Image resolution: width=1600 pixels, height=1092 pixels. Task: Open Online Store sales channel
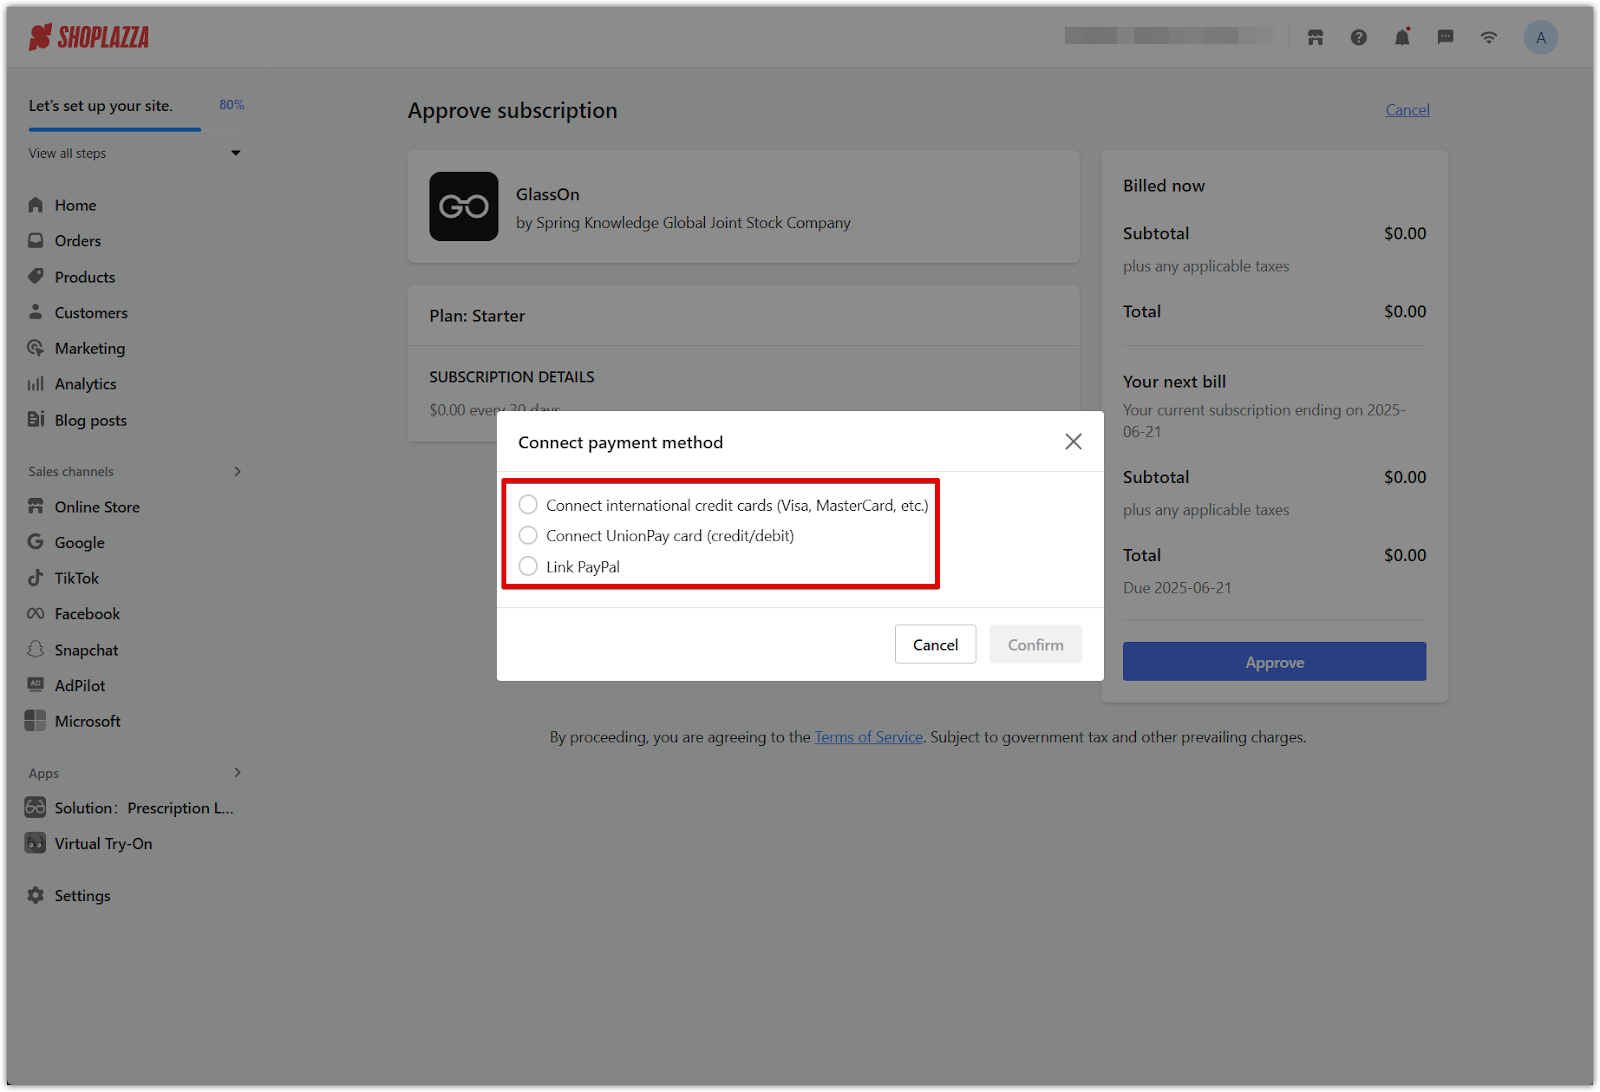pyautogui.click(x=97, y=507)
